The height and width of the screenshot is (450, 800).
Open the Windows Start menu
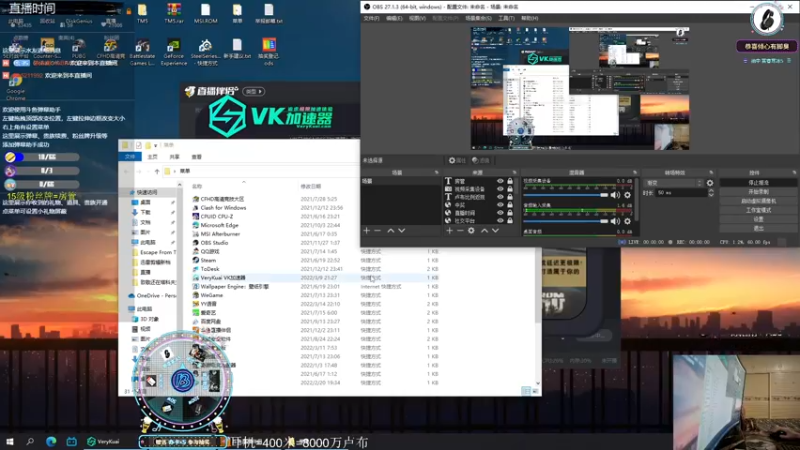10,441
